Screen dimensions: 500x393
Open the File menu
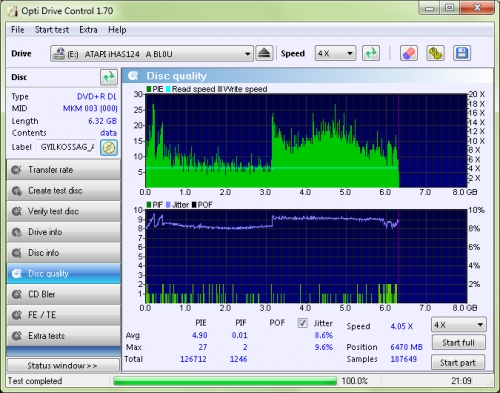point(18,30)
